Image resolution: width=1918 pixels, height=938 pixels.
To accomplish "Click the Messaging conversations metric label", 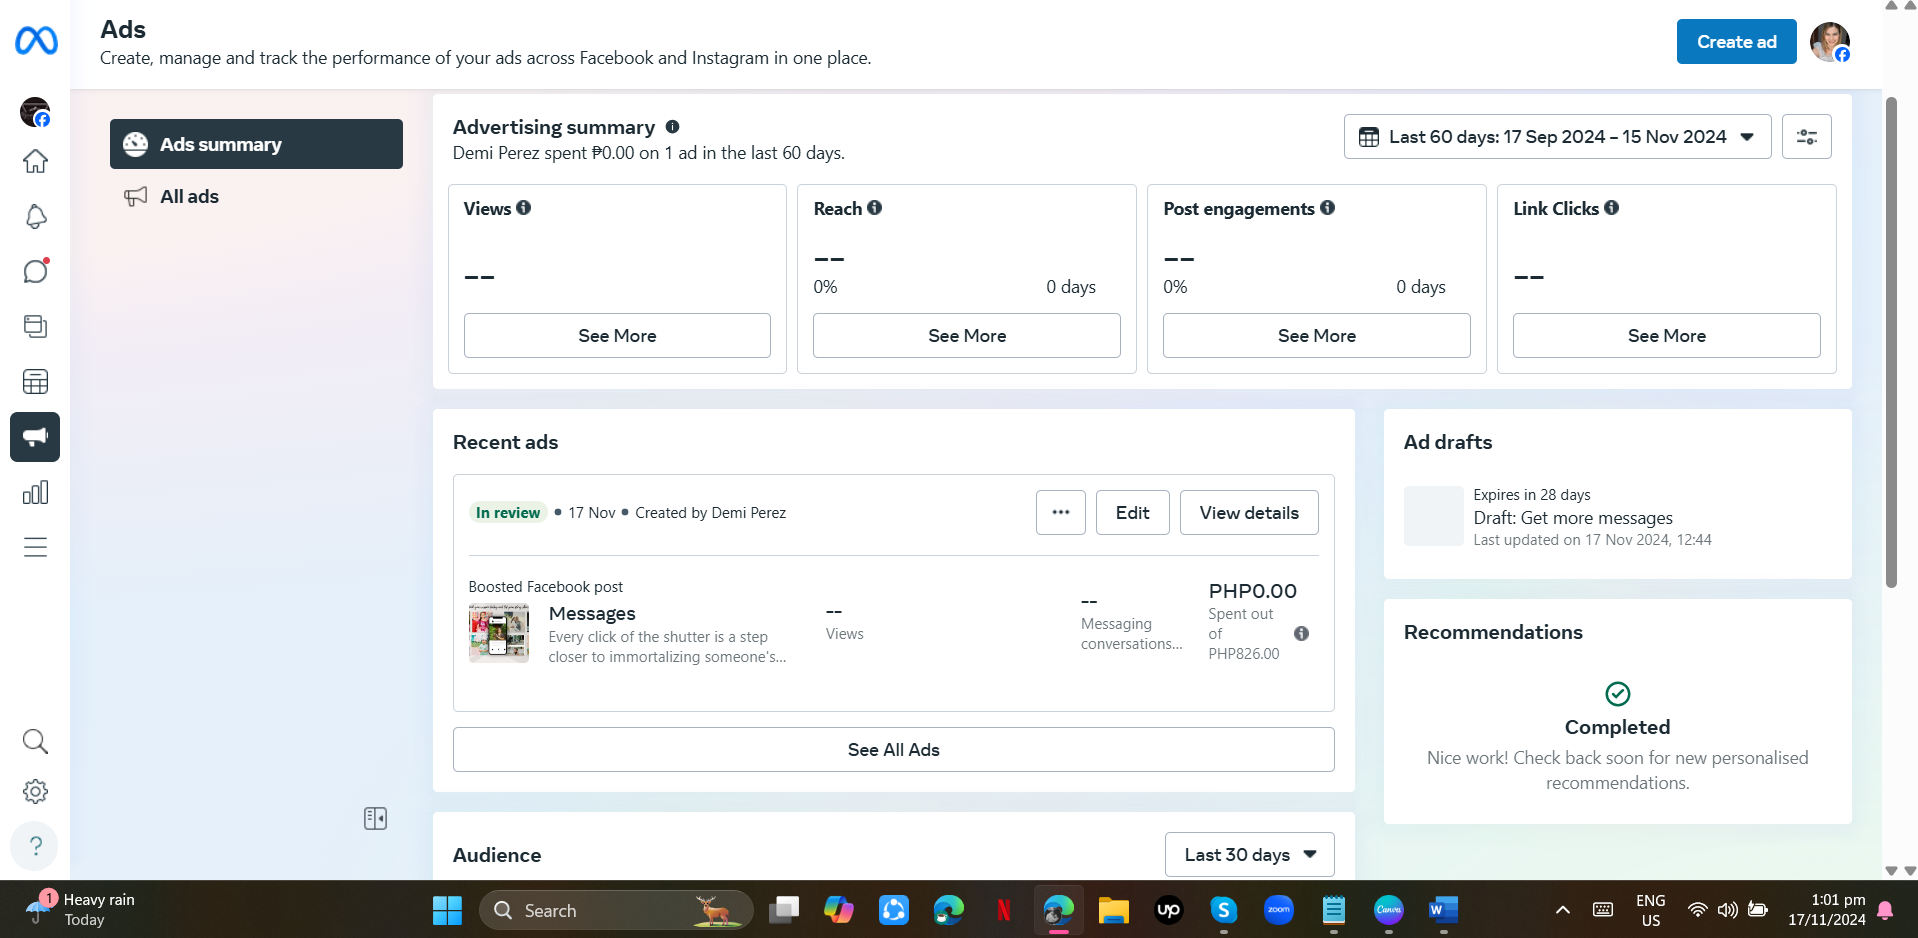I will click(1131, 634).
